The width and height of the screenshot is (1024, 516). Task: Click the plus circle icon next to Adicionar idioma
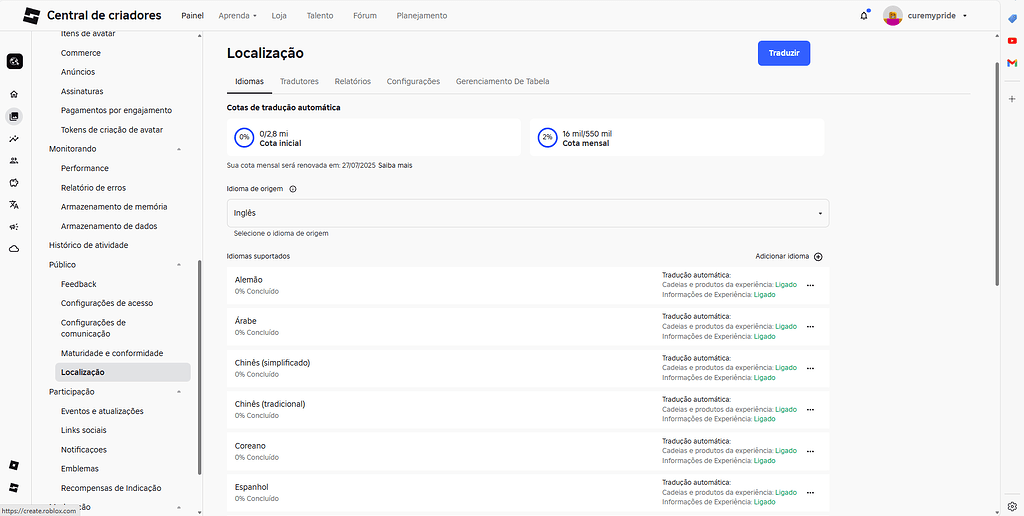click(x=818, y=257)
